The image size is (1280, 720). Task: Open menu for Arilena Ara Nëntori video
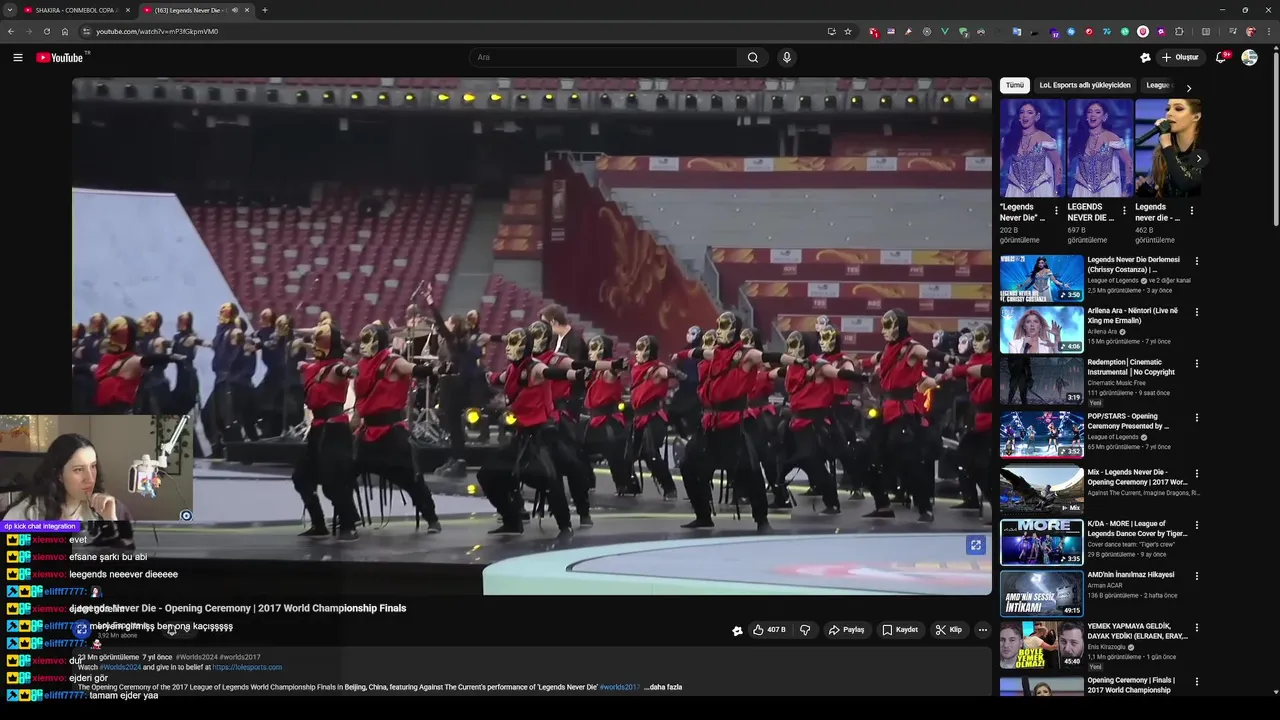point(1196,313)
